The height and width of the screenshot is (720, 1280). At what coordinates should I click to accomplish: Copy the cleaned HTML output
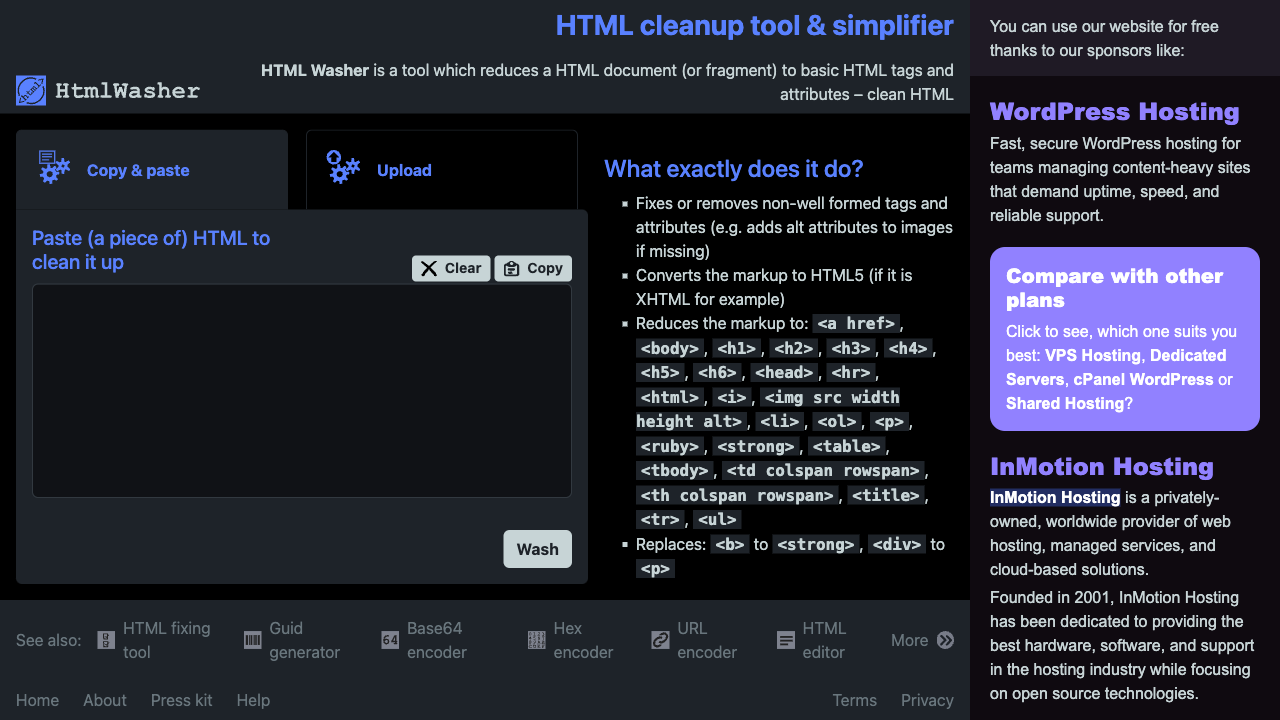(x=533, y=268)
